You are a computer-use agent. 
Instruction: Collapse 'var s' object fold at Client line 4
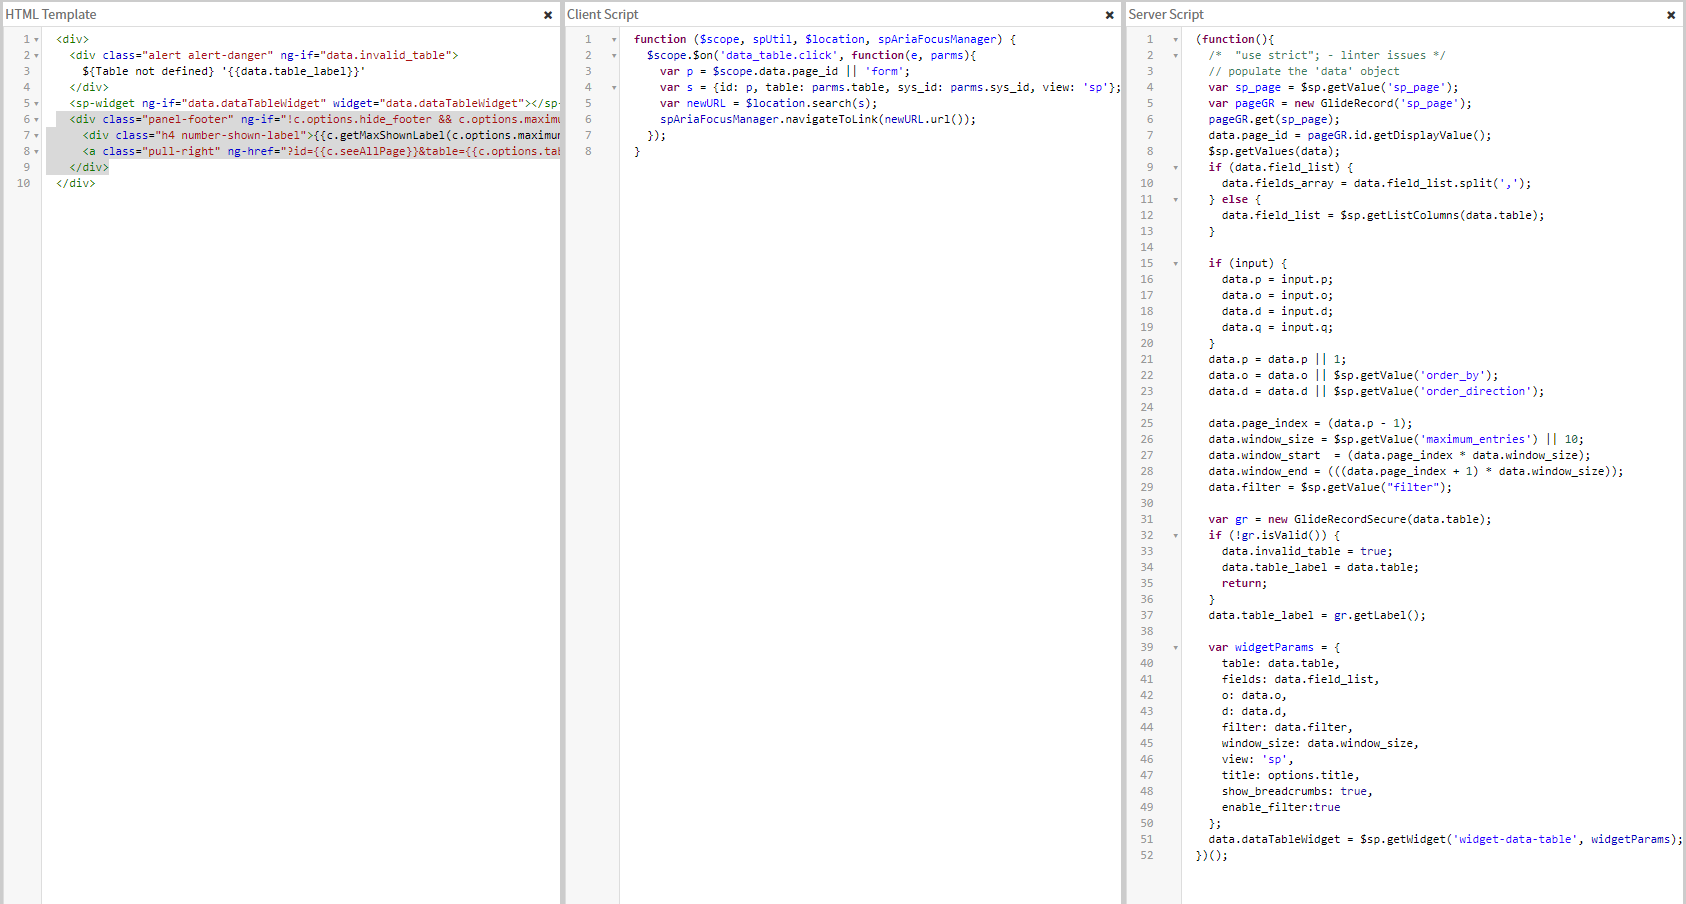point(614,88)
